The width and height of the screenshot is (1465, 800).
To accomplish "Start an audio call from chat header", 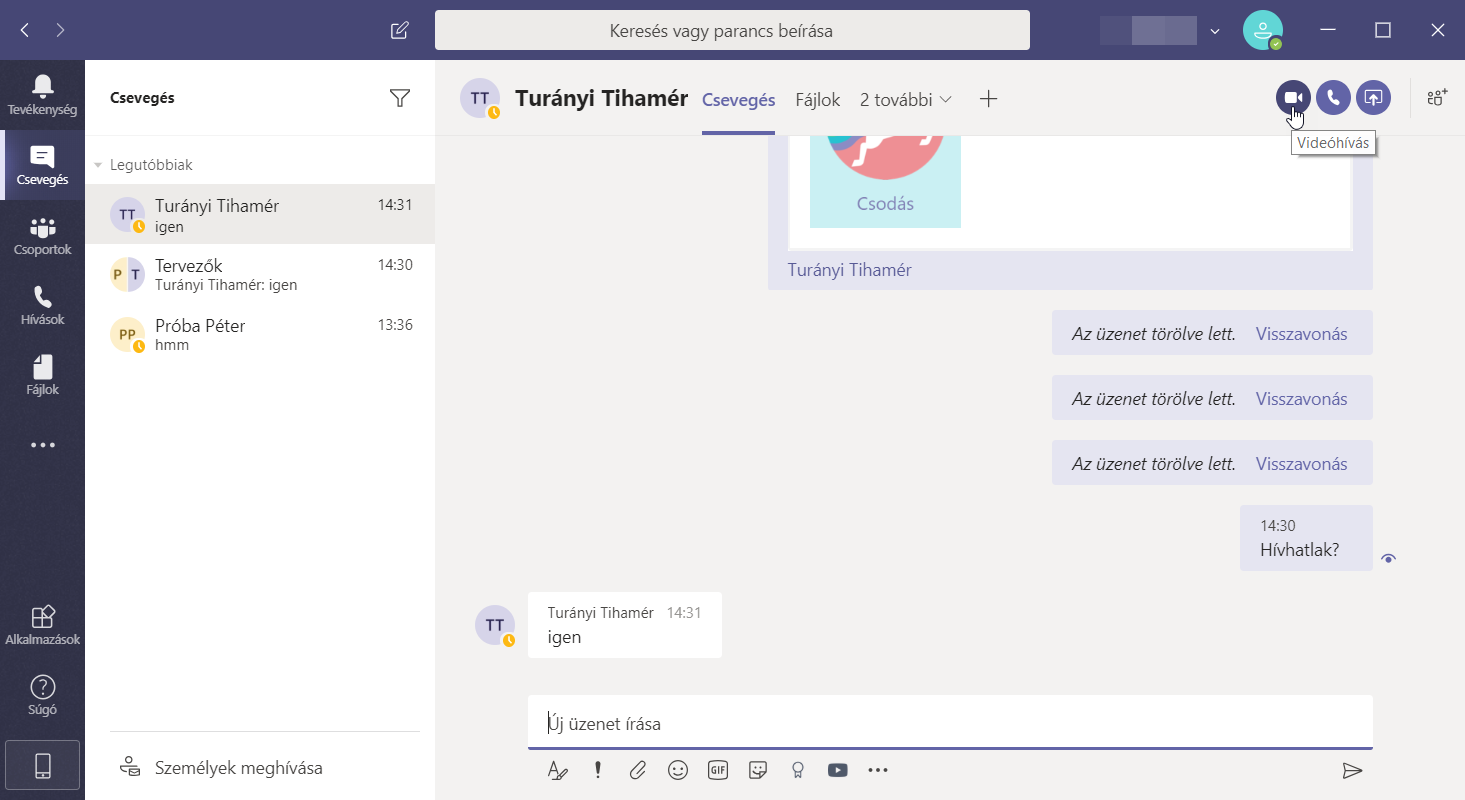I will (x=1333, y=98).
